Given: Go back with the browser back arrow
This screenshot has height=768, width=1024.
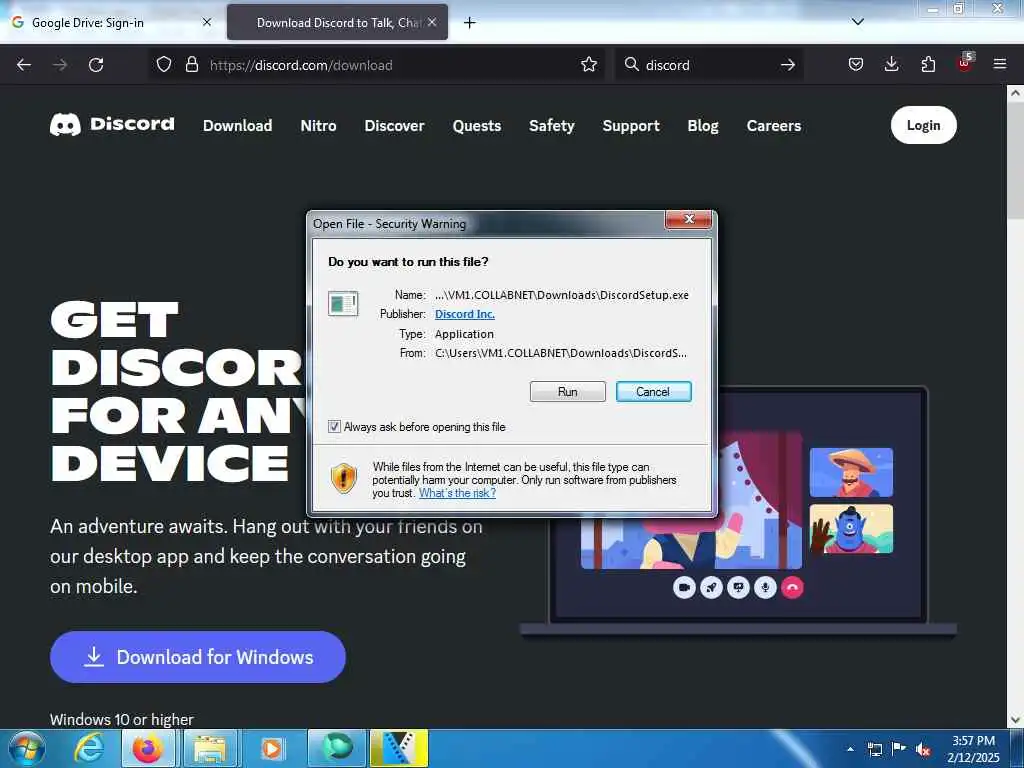Looking at the screenshot, I should point(24,65).
